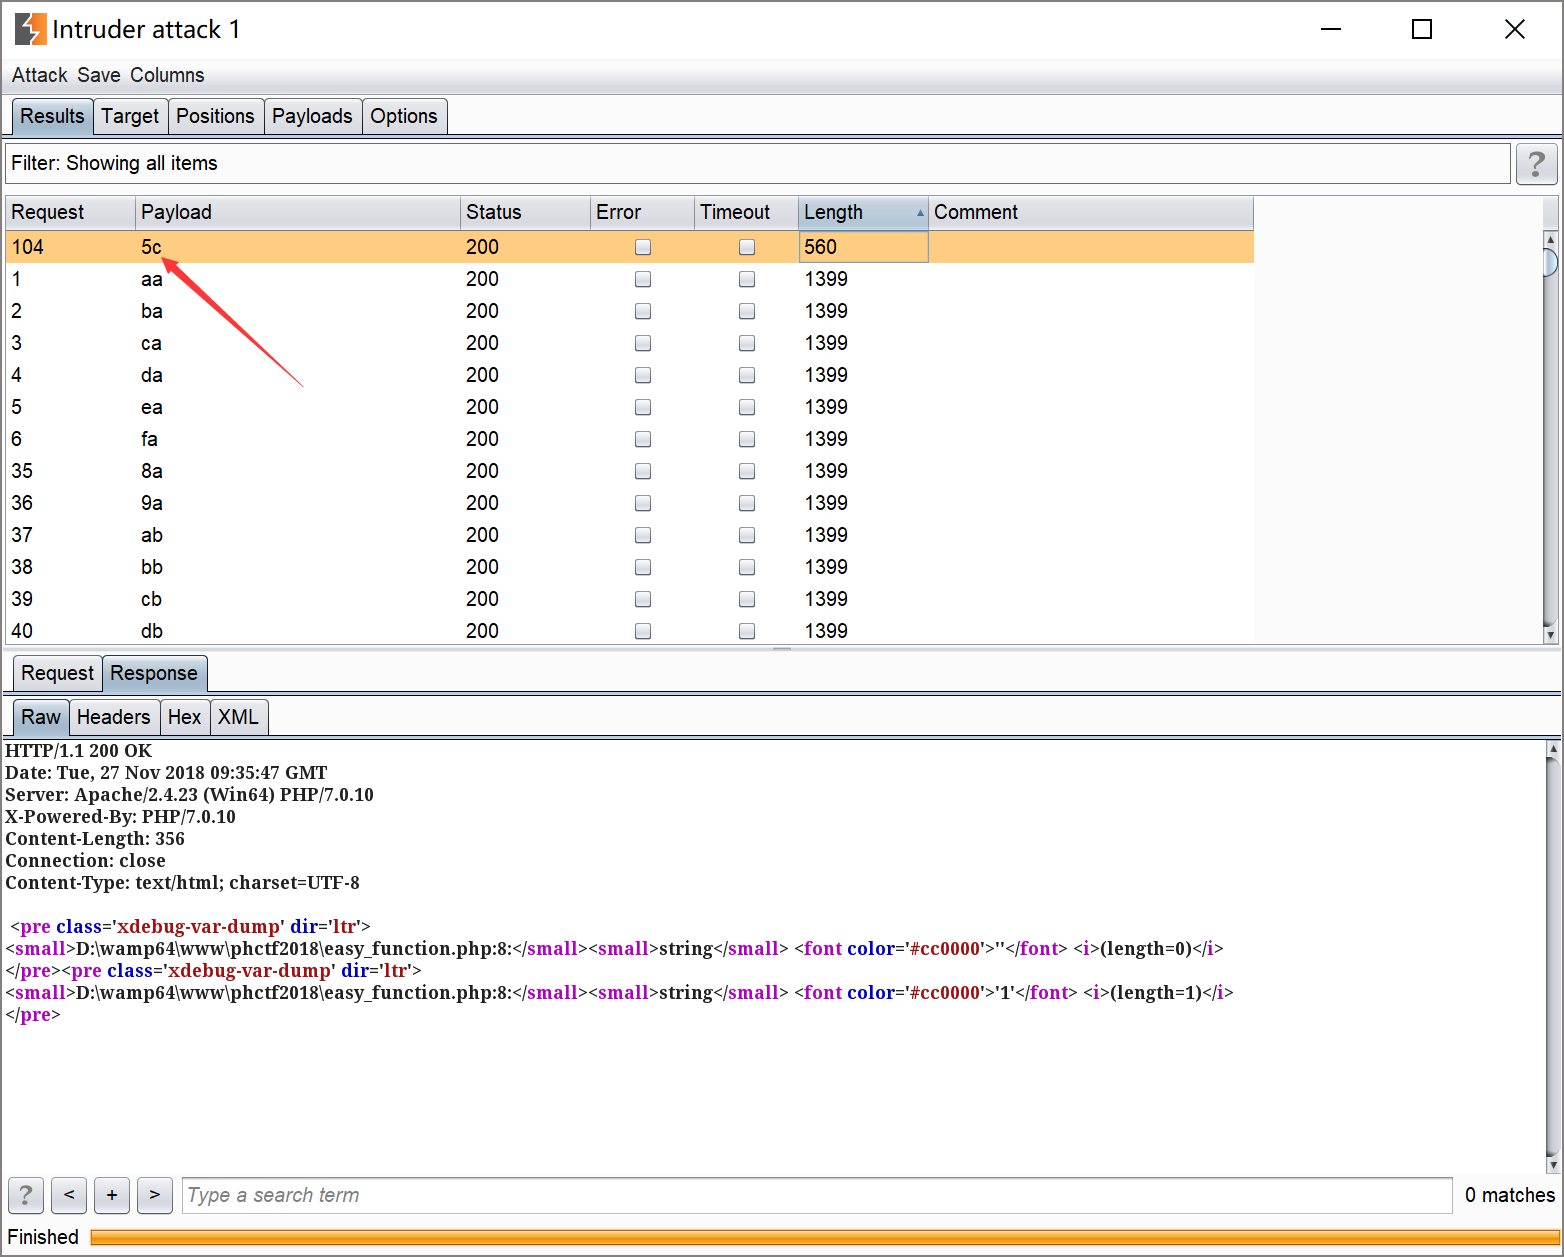The height and width of the screenshot is (1257, 1564).
Task: Switch to the Options tab
Action: (404, 116)
